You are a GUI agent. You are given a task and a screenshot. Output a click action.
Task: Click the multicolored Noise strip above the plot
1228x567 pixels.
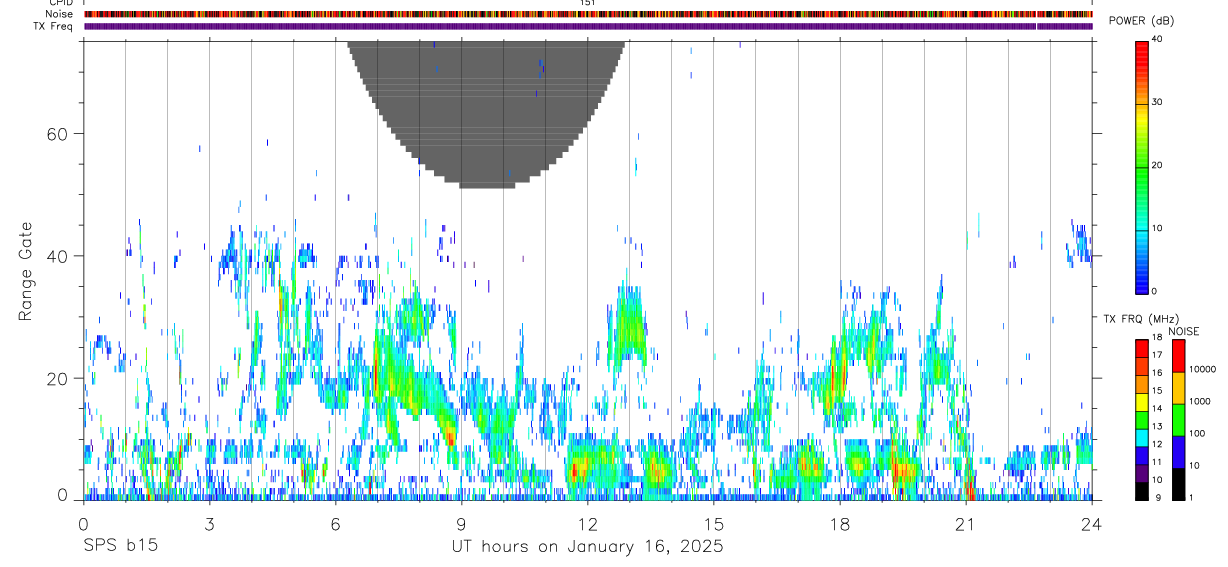point(588,14)
